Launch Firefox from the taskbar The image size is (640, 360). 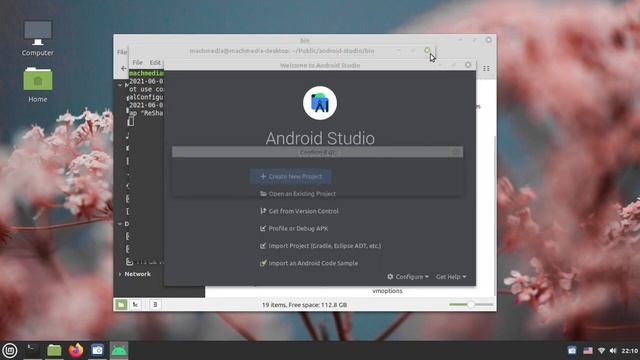tap(76, 350)
